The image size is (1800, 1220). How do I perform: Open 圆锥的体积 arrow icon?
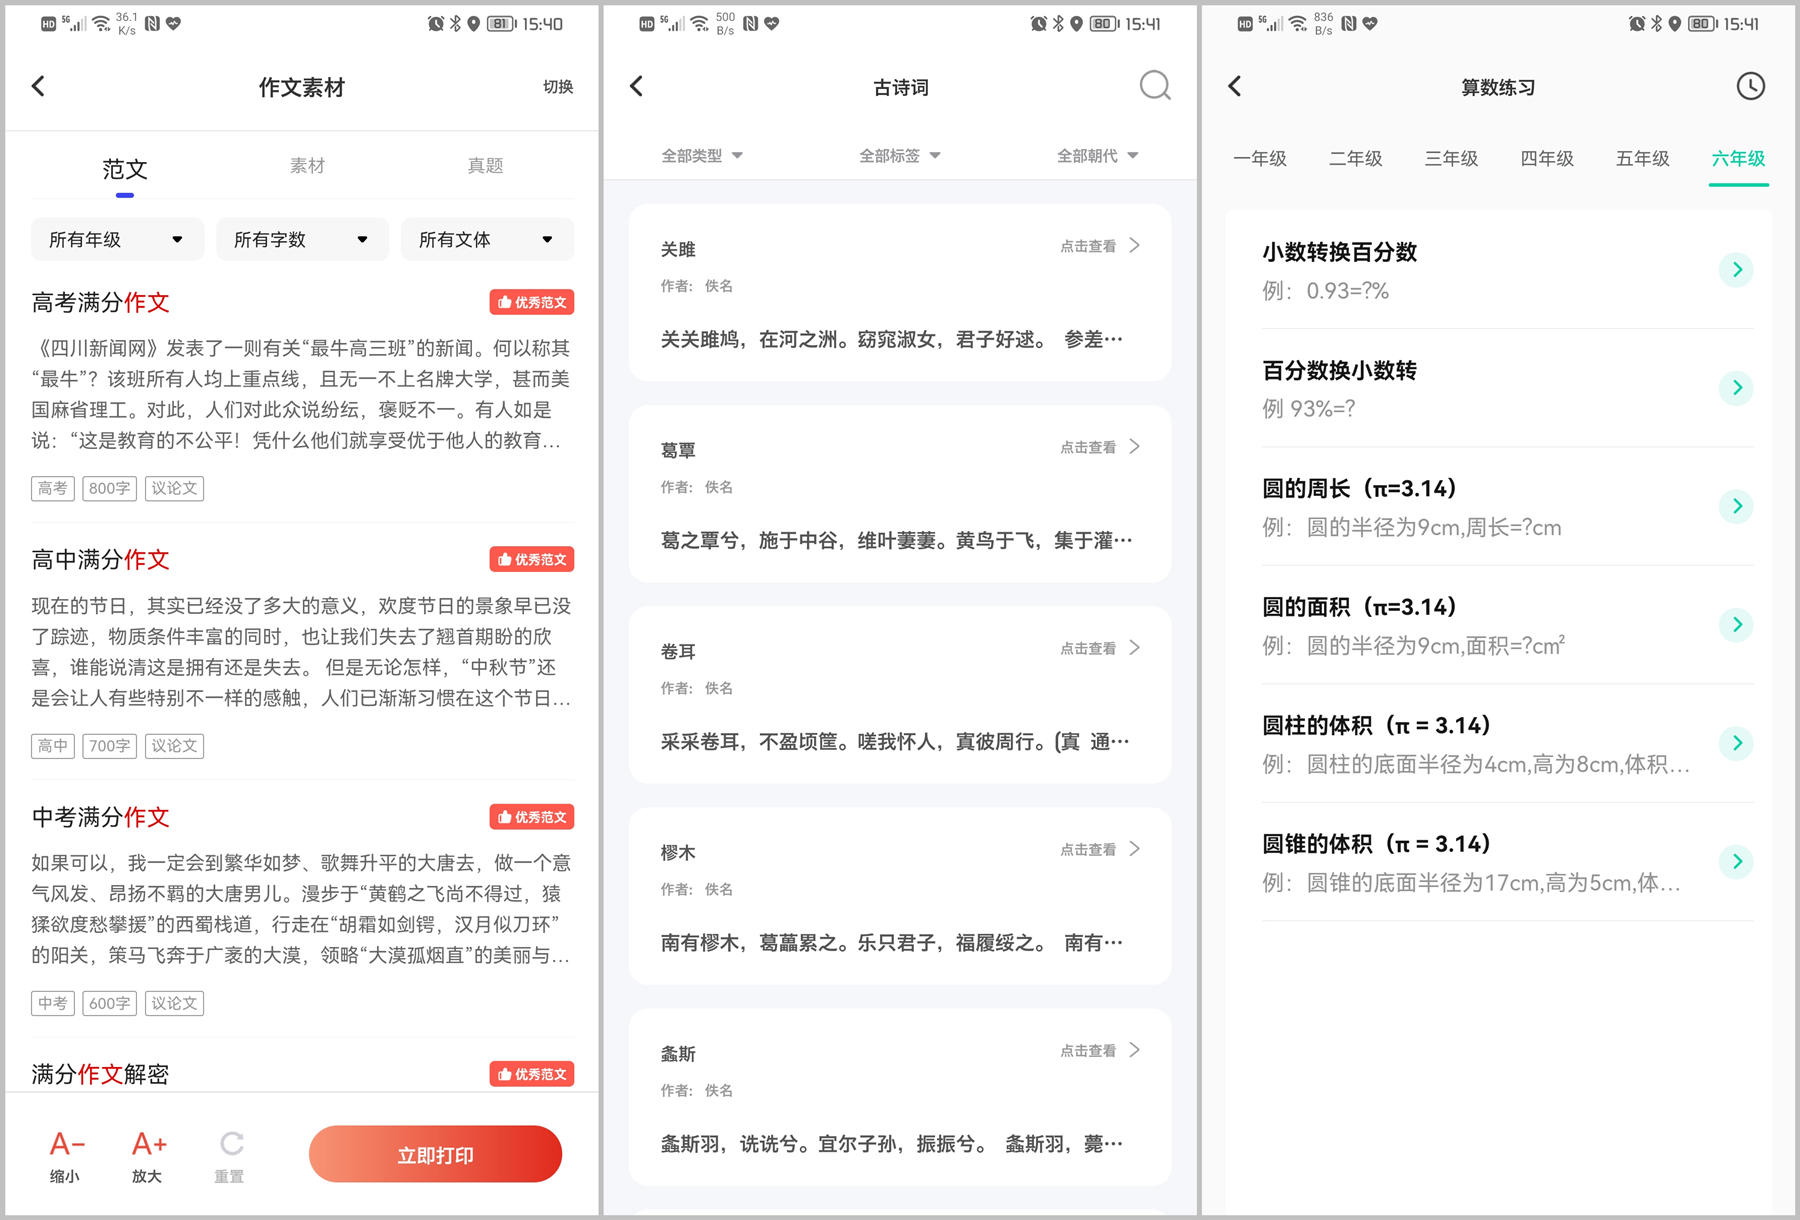[x=1737, y=861]
